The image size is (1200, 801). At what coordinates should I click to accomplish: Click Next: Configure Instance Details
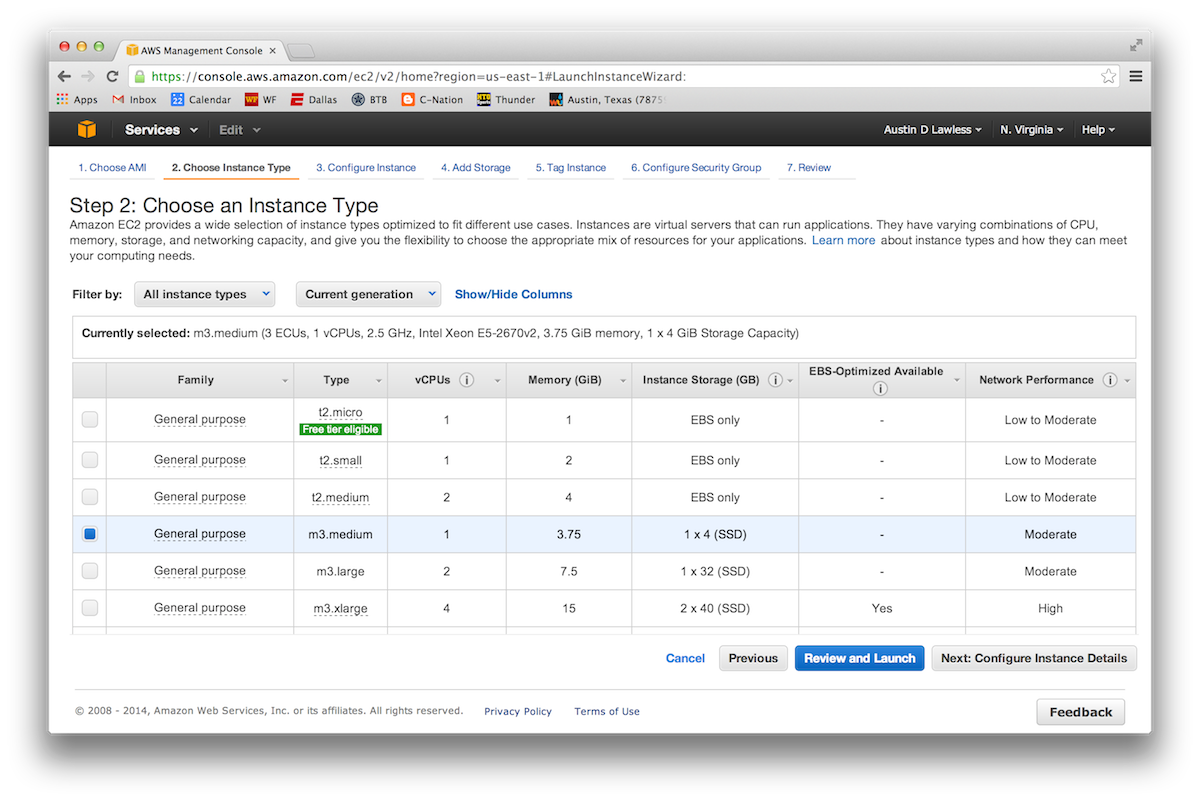click(1034, 658)
